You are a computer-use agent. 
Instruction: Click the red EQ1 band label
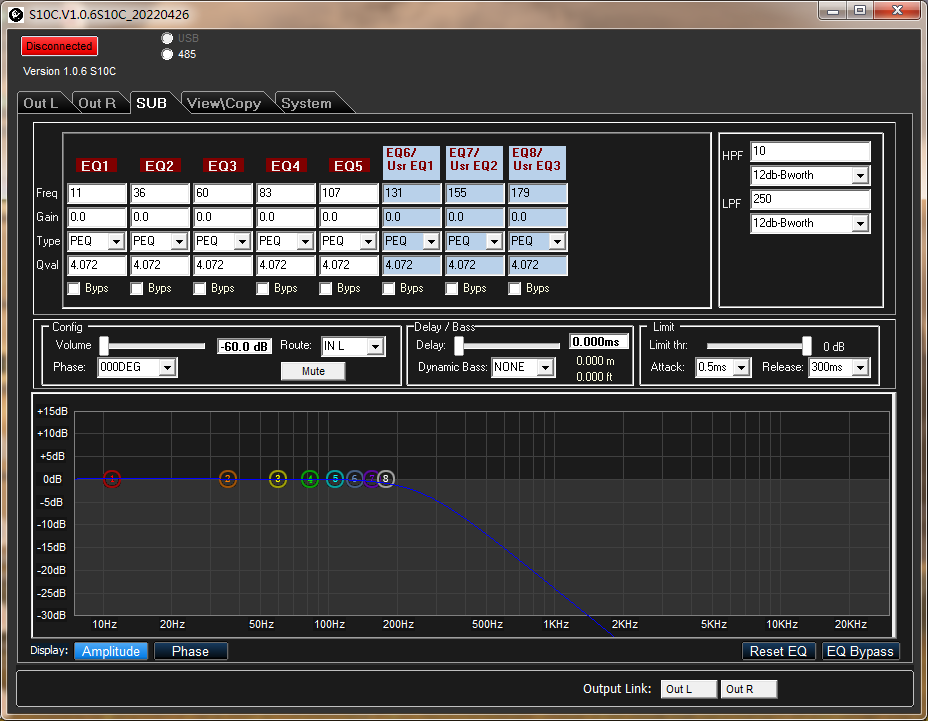[96, 165]
